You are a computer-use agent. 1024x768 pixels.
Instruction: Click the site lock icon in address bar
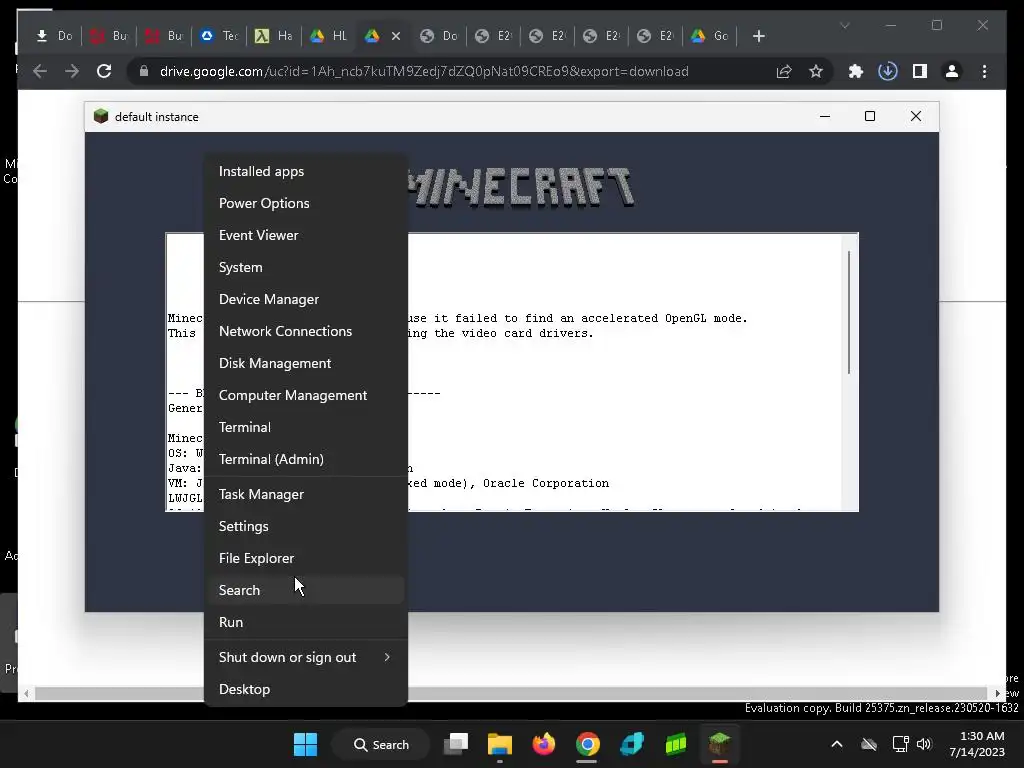click(144, 71)
